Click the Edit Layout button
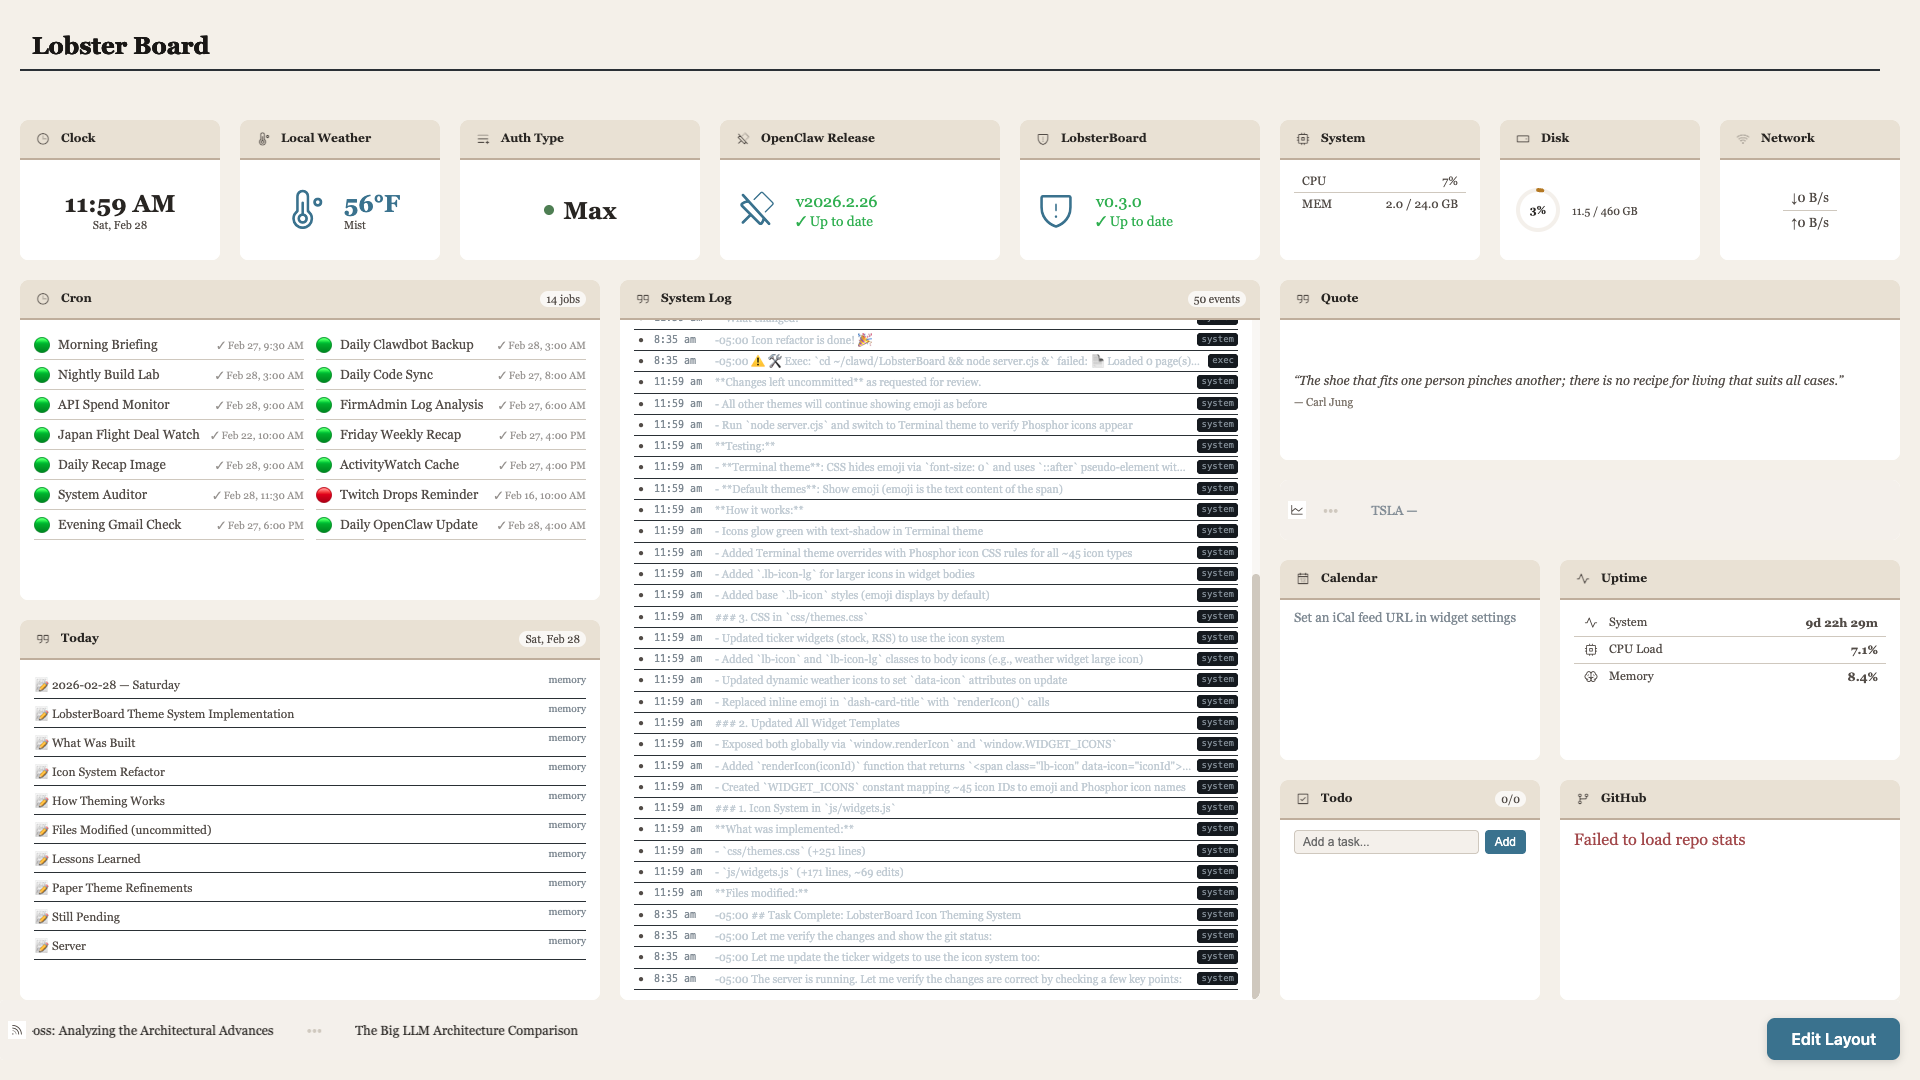This screenshot has width=1920, height=1080. pyautogui.click(x=1832, y=1039)
